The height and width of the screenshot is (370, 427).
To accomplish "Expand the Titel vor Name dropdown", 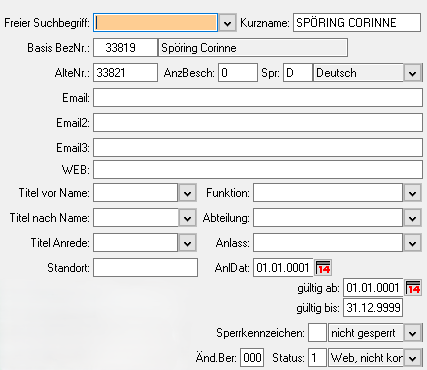I will tap(187, 193).
